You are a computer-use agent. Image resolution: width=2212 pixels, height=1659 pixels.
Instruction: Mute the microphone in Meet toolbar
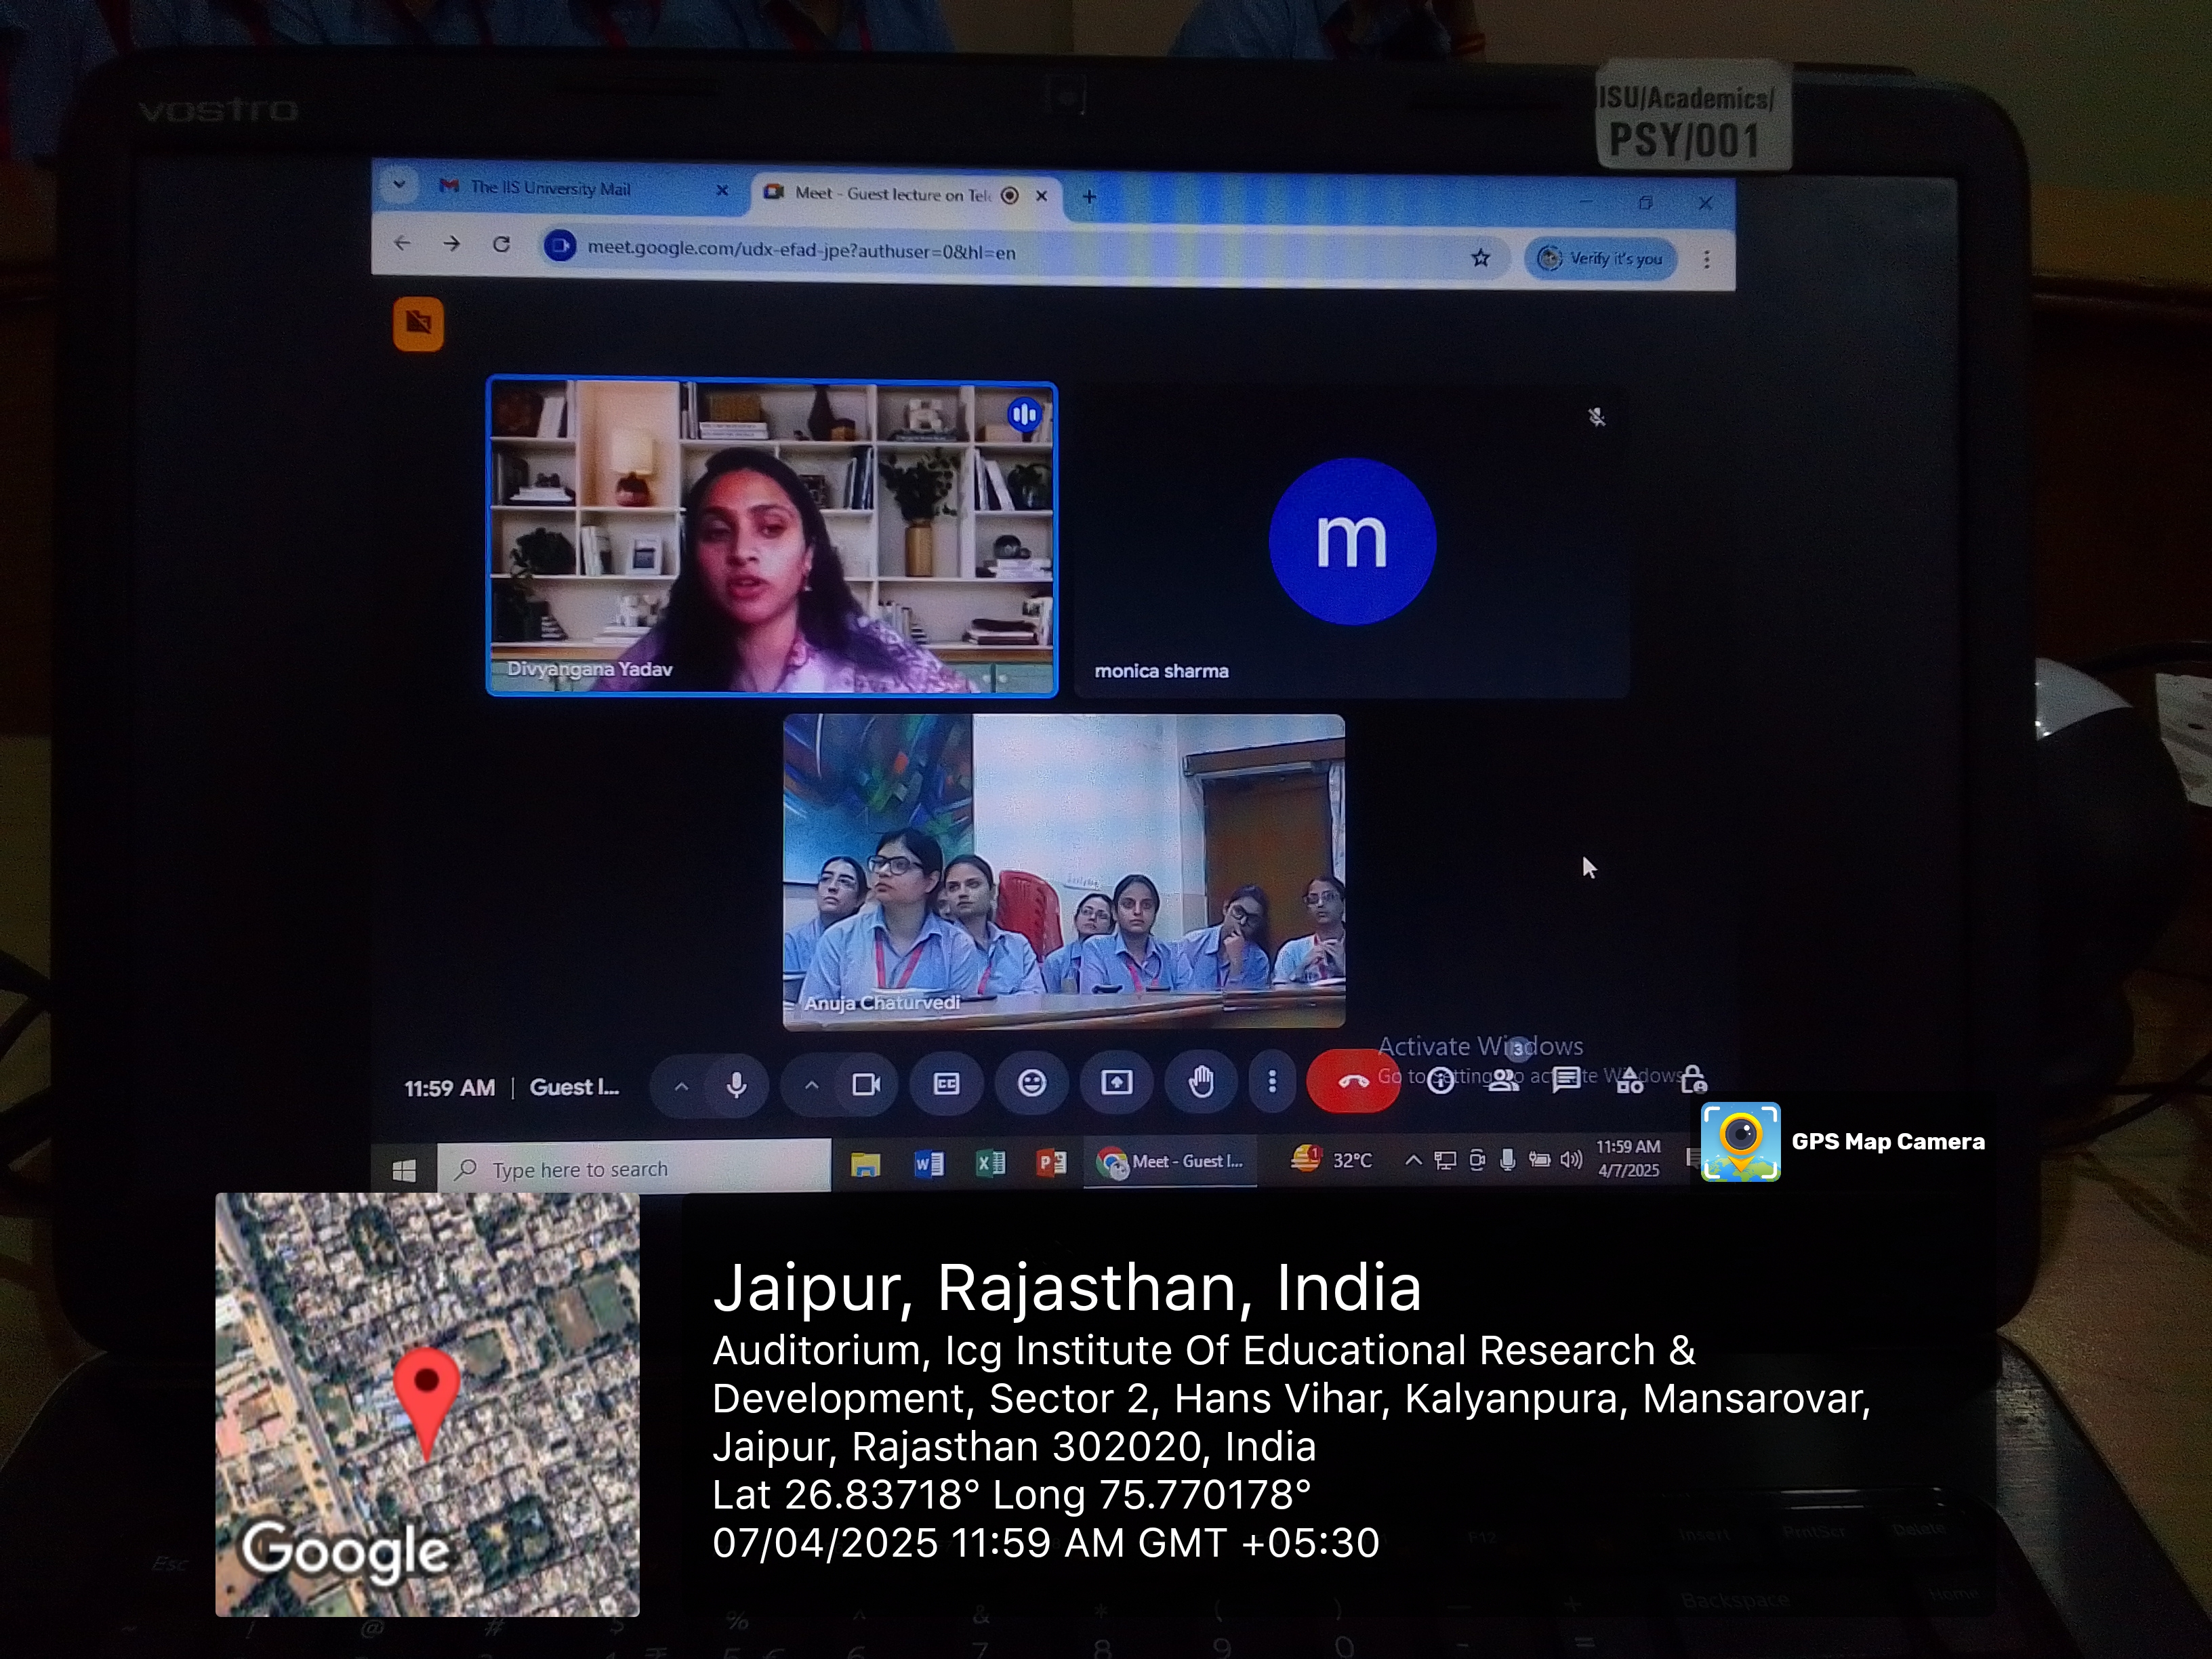pyautogui.click(x=736, y=1085)
